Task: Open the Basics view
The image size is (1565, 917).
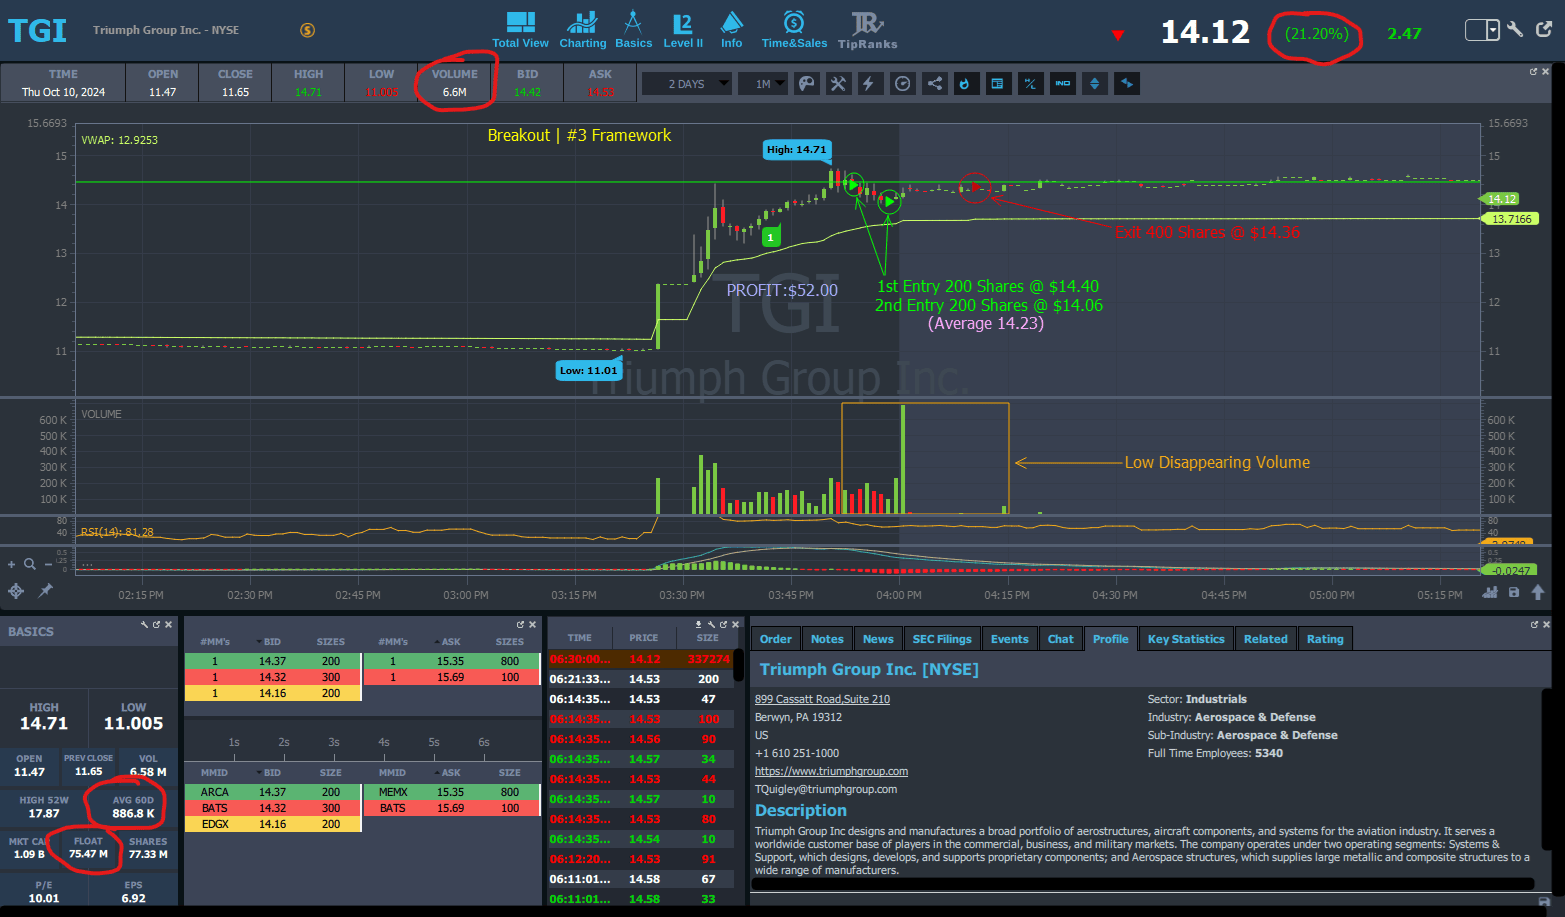Action: point(633,30)
